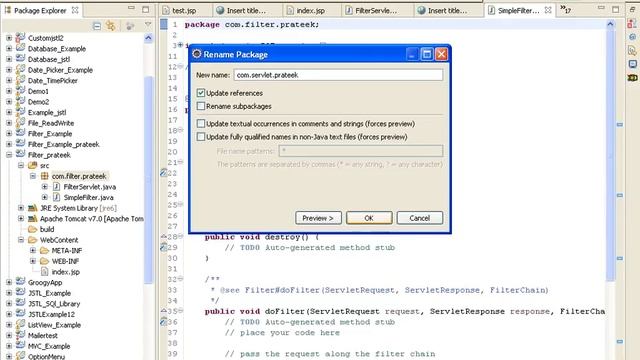Image resolution: width=640 pixels, height=360 pixels.
Task: Click the WebContent folder icon
Action: pos(33,240)
